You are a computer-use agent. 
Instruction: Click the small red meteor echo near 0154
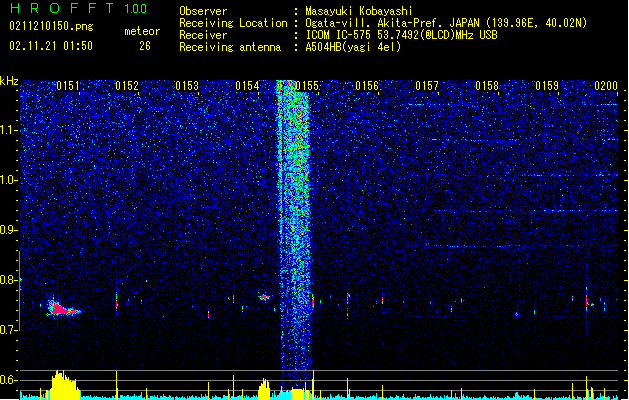[264, 297]
